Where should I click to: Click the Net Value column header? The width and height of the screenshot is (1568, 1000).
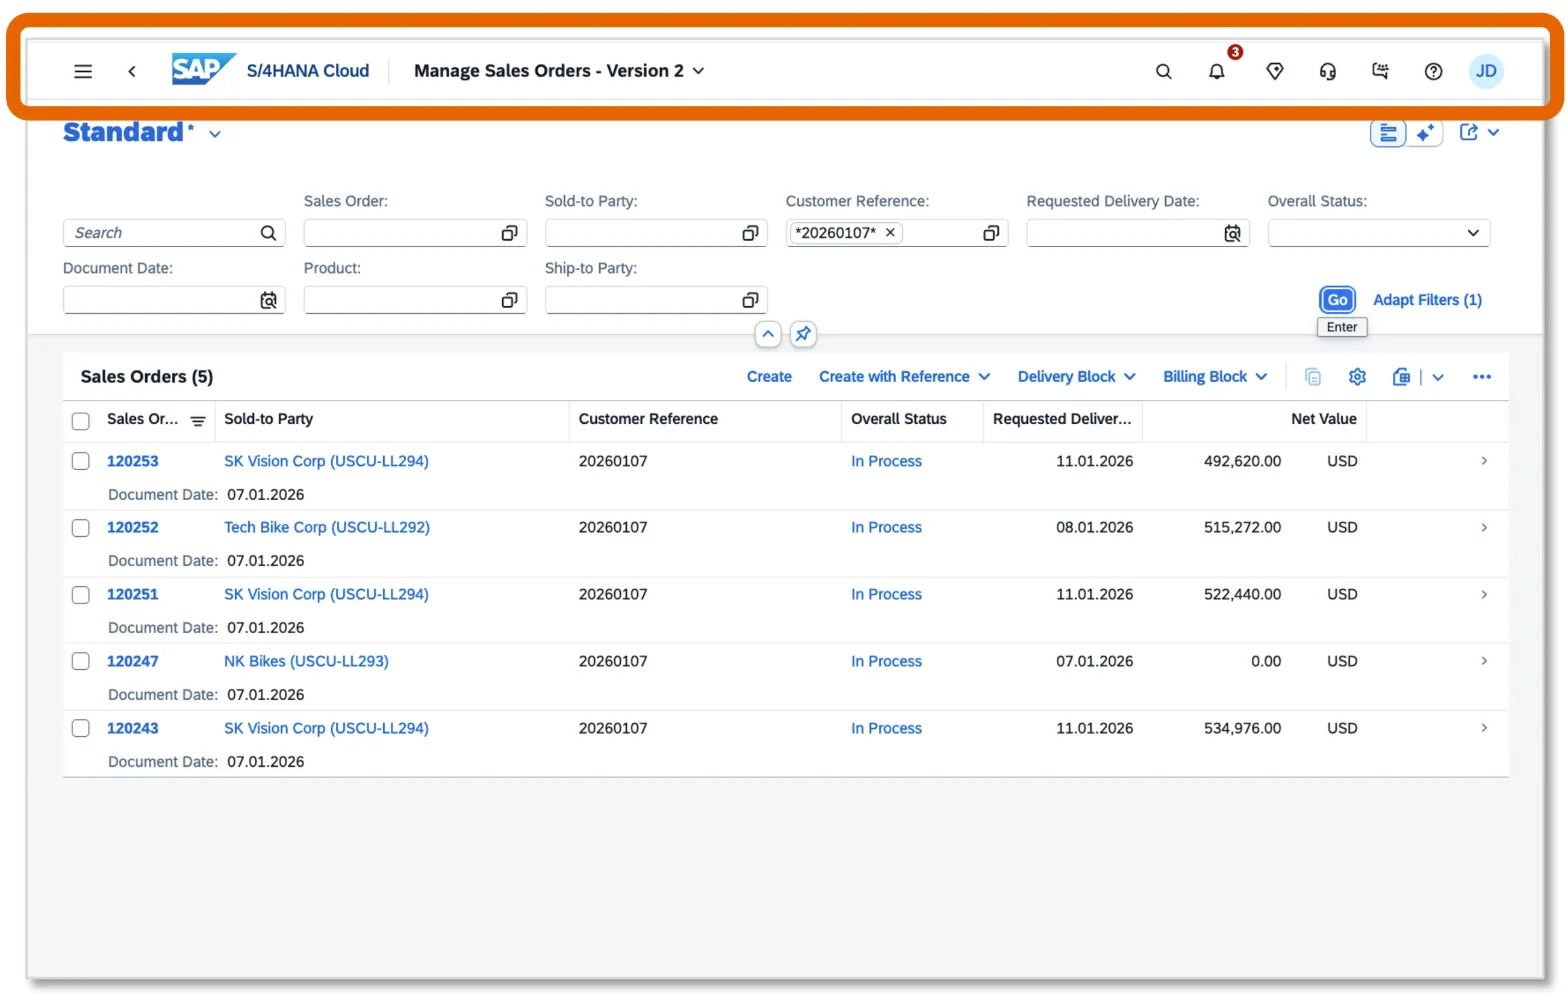(x=1324, y=419)
